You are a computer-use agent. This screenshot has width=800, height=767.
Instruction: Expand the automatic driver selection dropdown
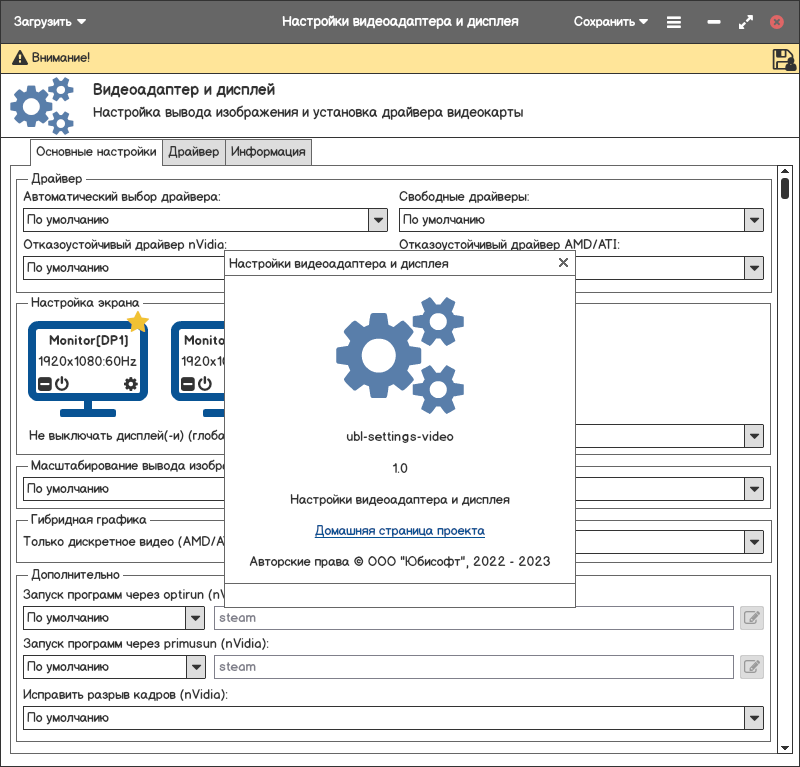pos(378,220)
